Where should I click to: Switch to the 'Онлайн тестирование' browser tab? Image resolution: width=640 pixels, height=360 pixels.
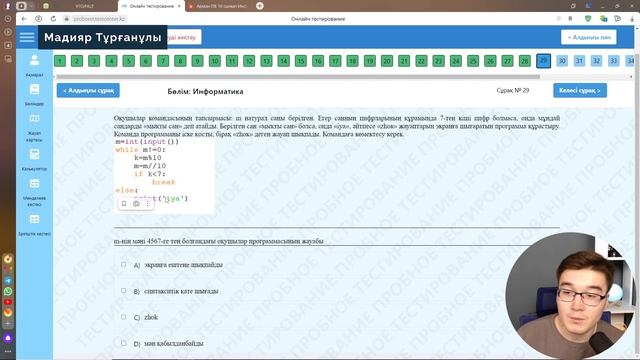pos(151,6)
